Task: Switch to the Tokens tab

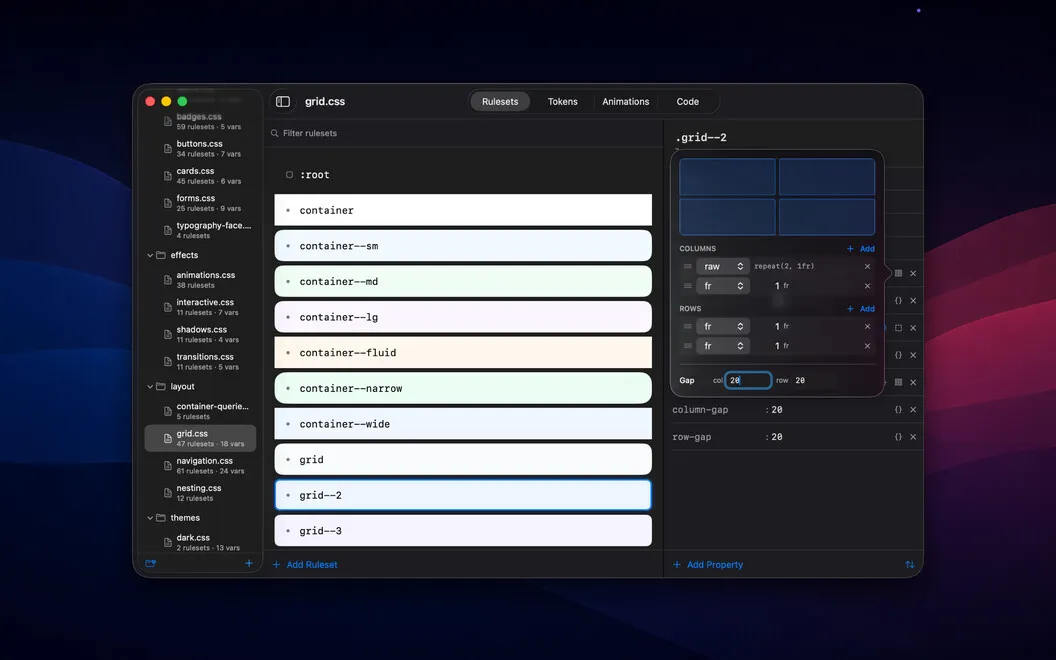Action: coord(562,102)
